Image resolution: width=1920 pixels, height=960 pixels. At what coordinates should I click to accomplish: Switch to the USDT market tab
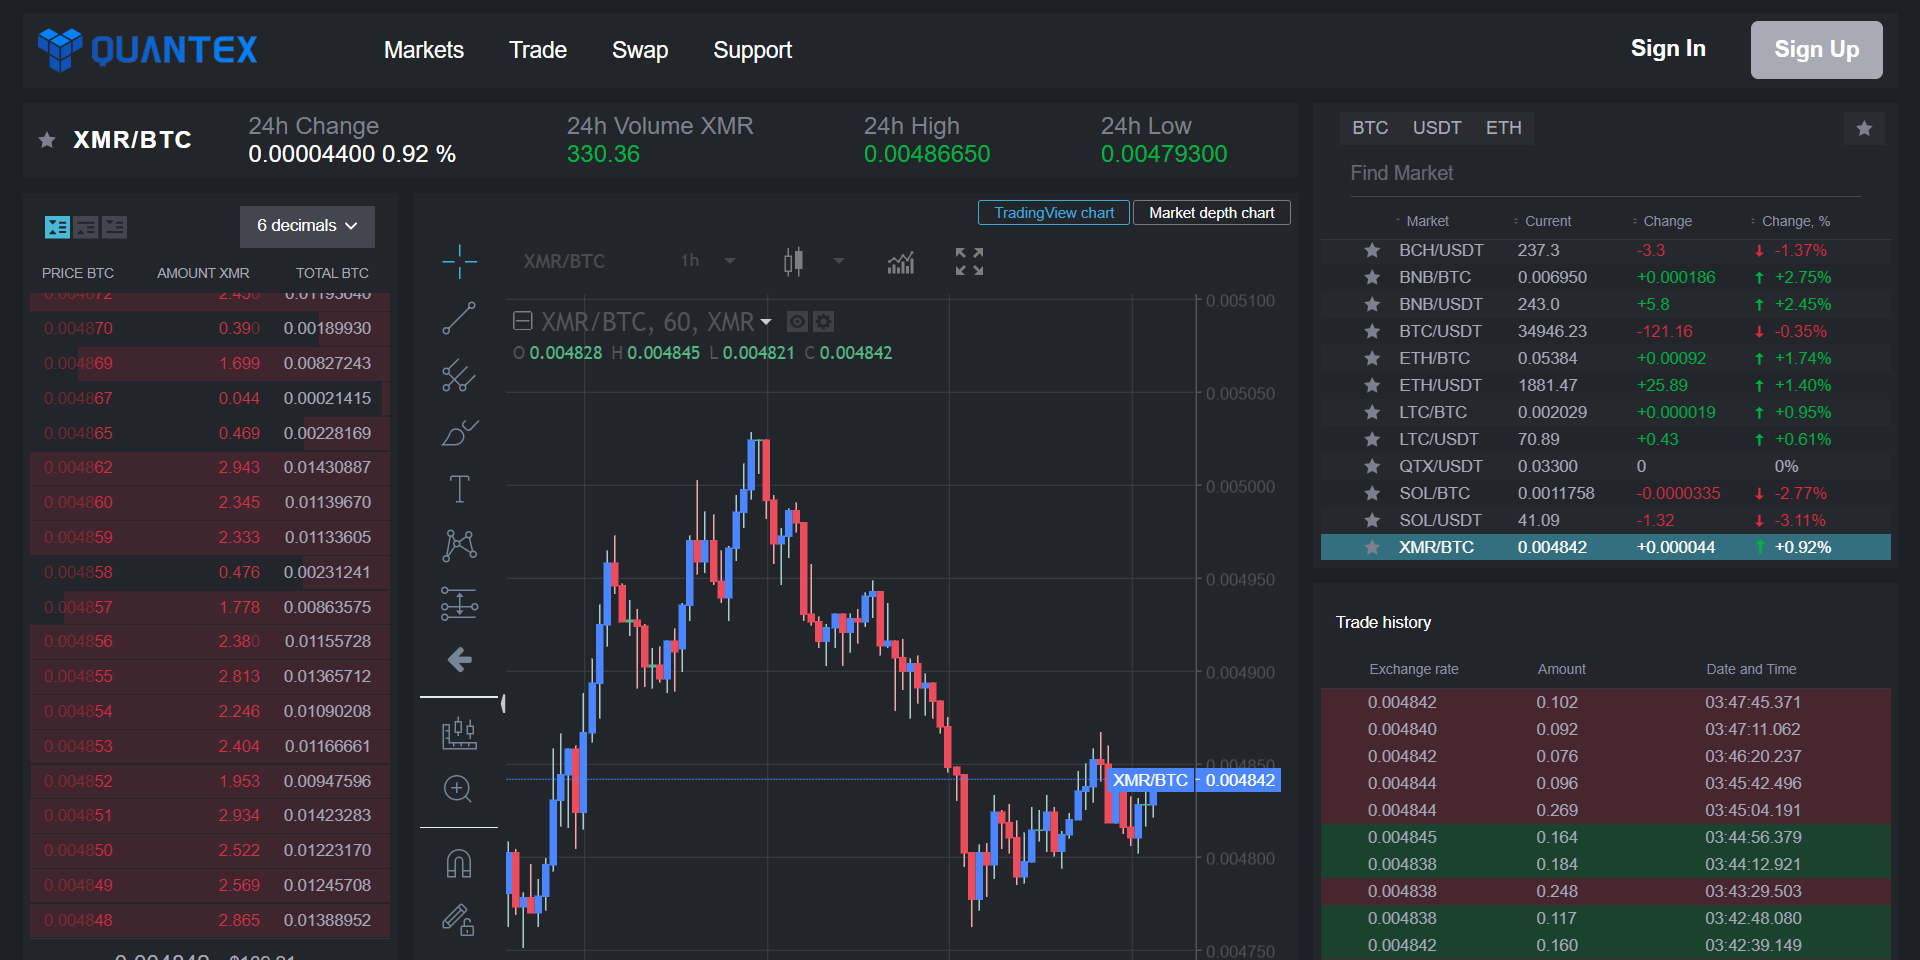(x=1436, y=128)
